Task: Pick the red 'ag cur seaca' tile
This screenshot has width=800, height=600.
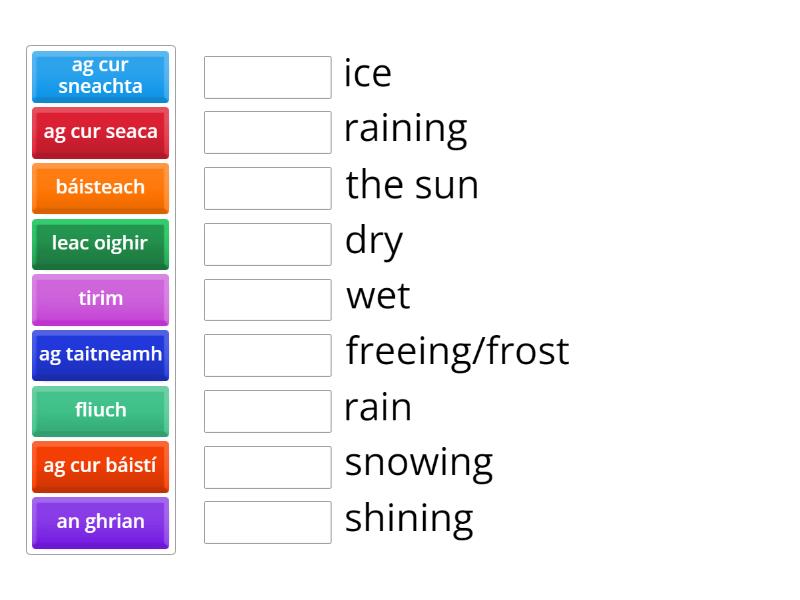Action: (101, 133)
